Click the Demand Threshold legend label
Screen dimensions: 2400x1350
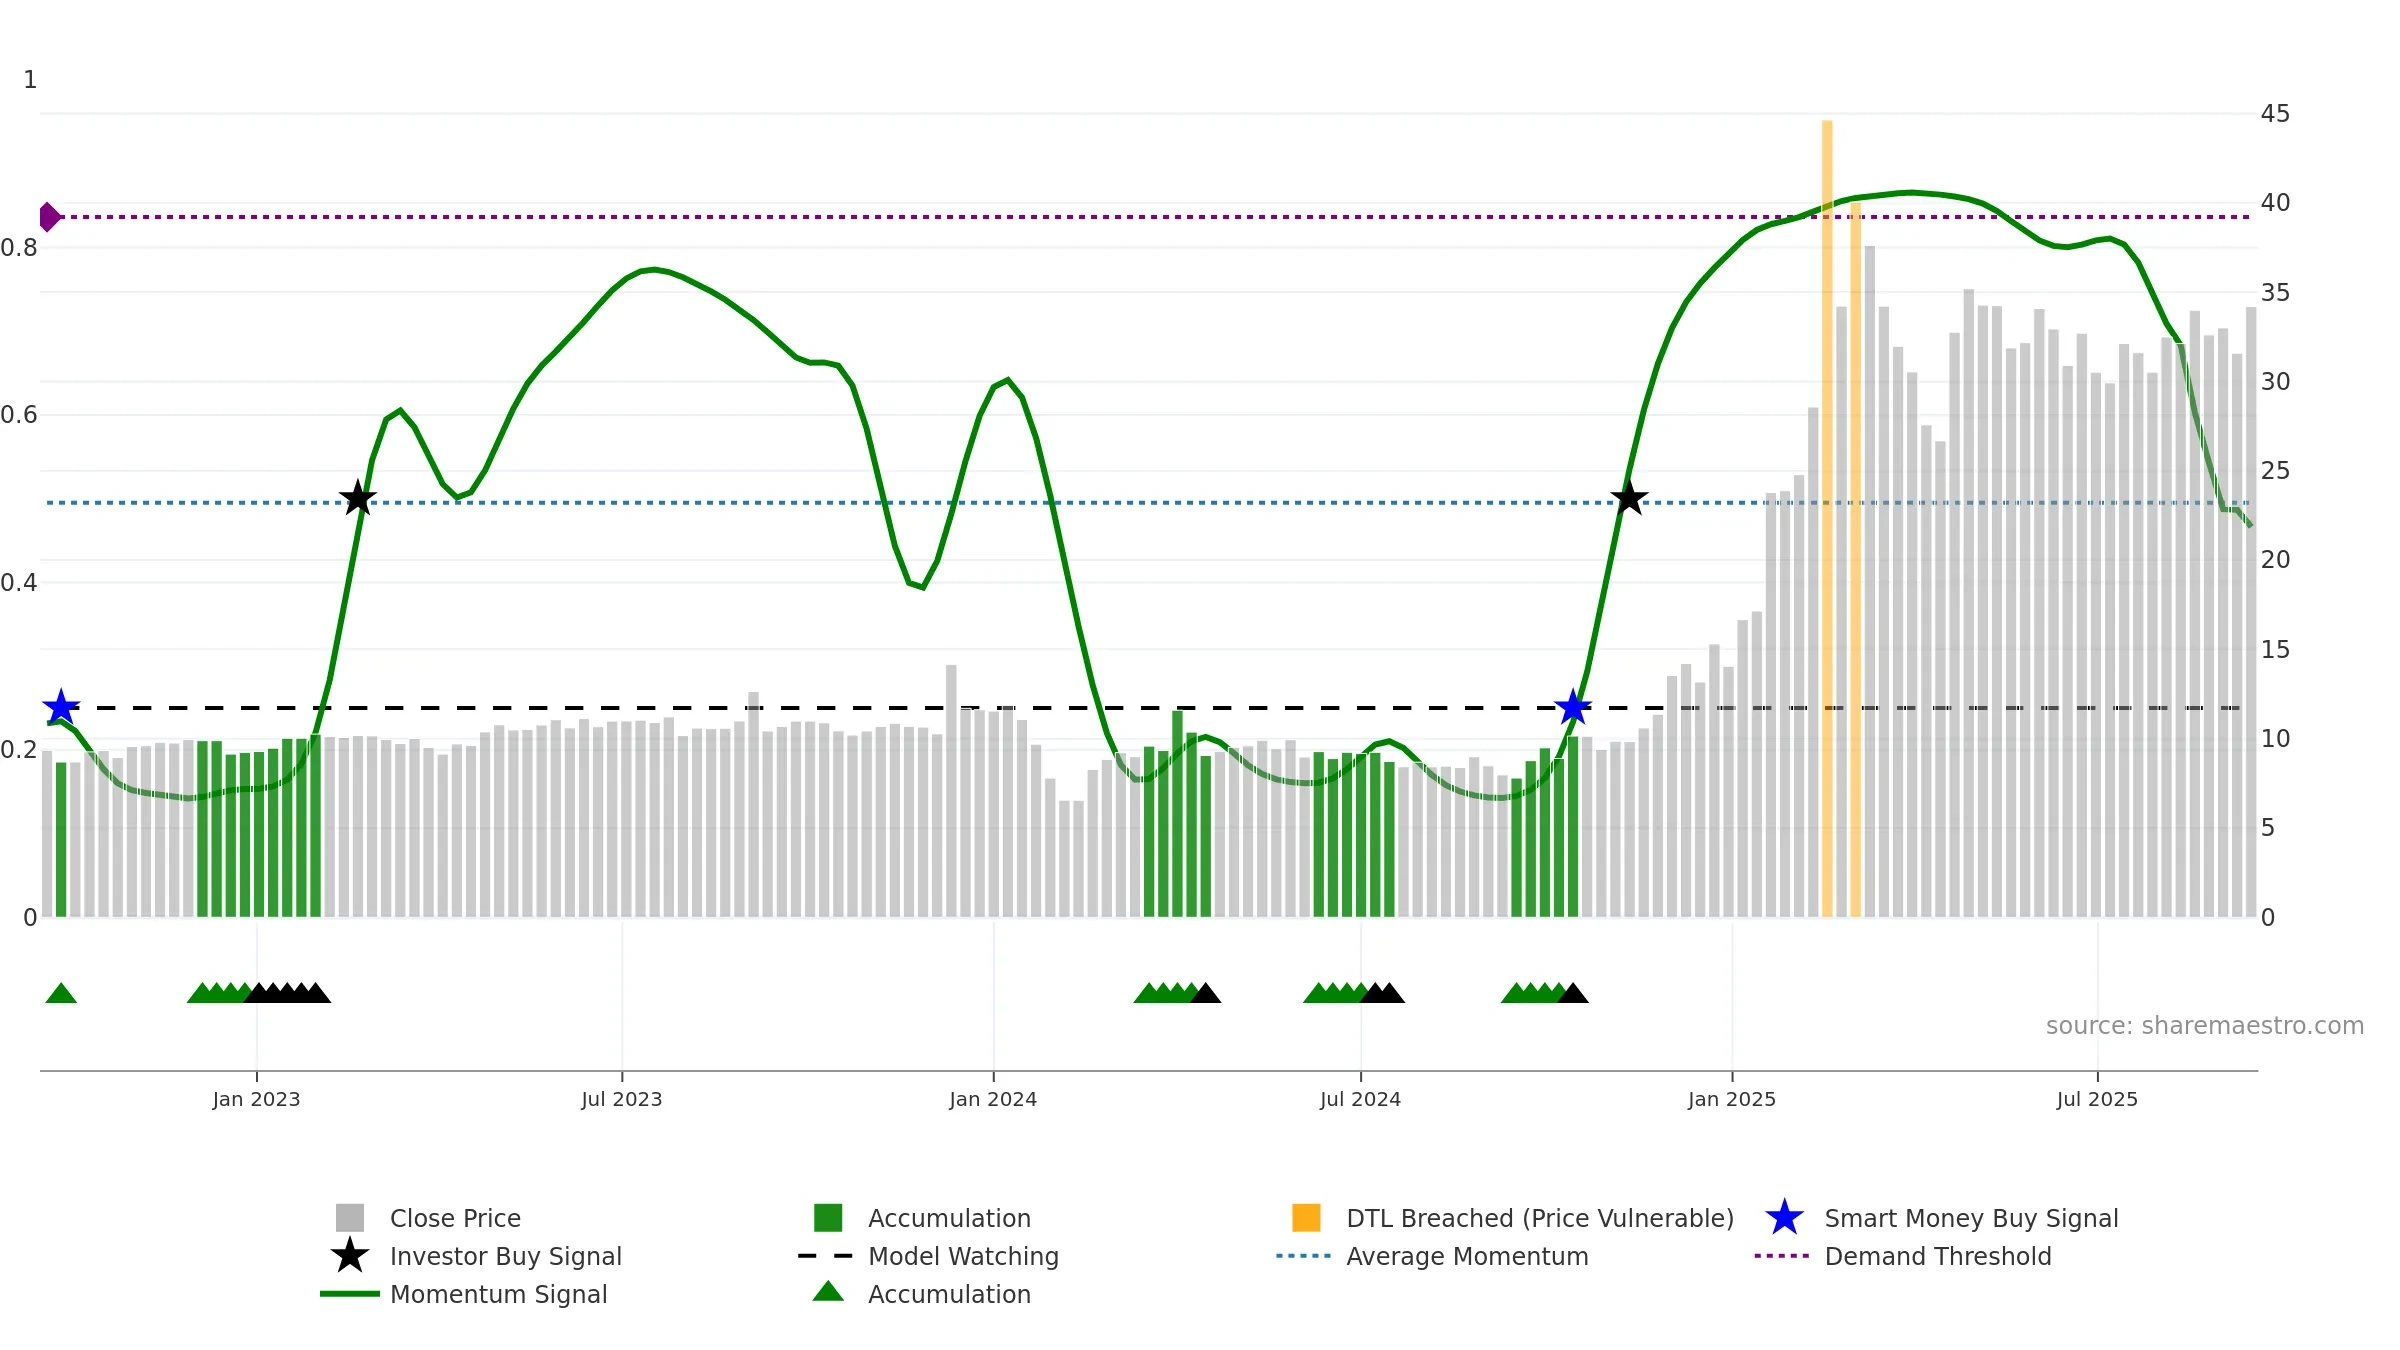[1938, 1256]
